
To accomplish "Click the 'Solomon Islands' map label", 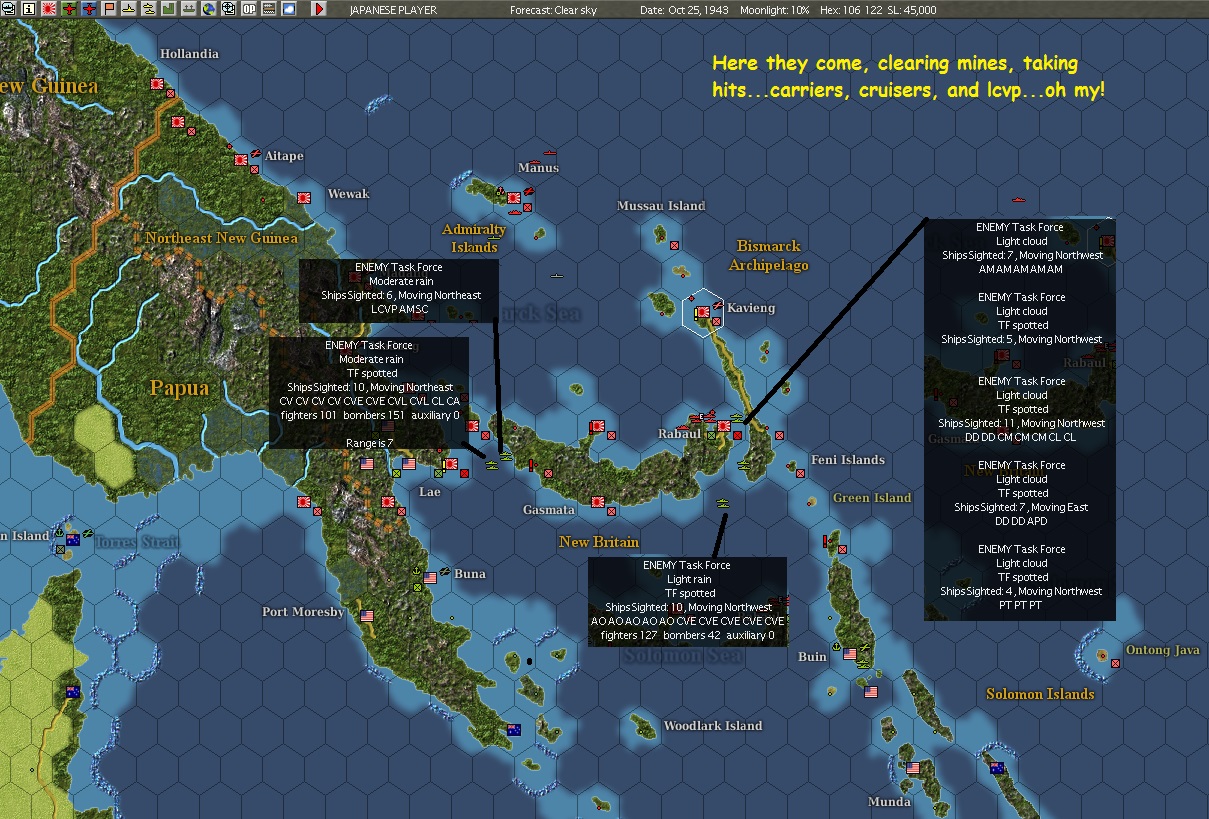I will click(1040, 694).
